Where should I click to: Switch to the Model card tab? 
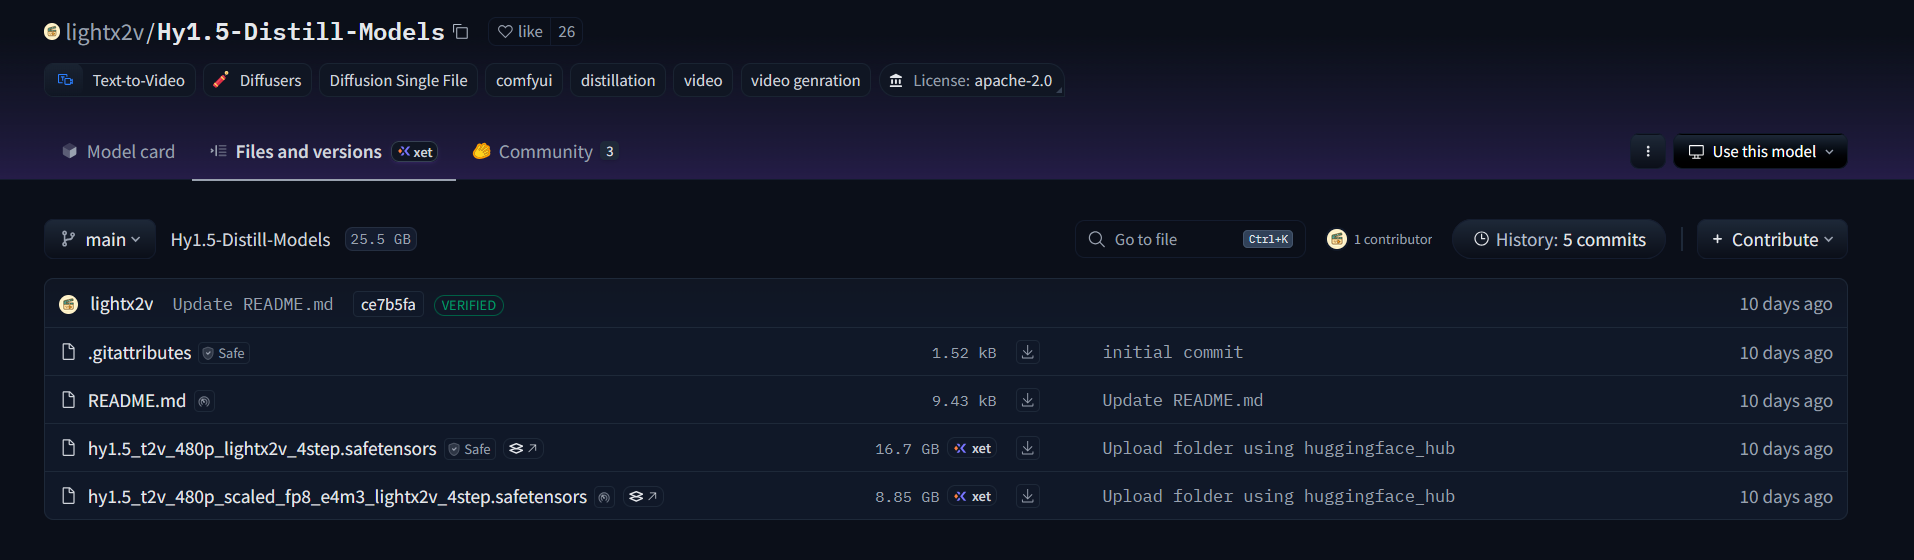(118, 152)
